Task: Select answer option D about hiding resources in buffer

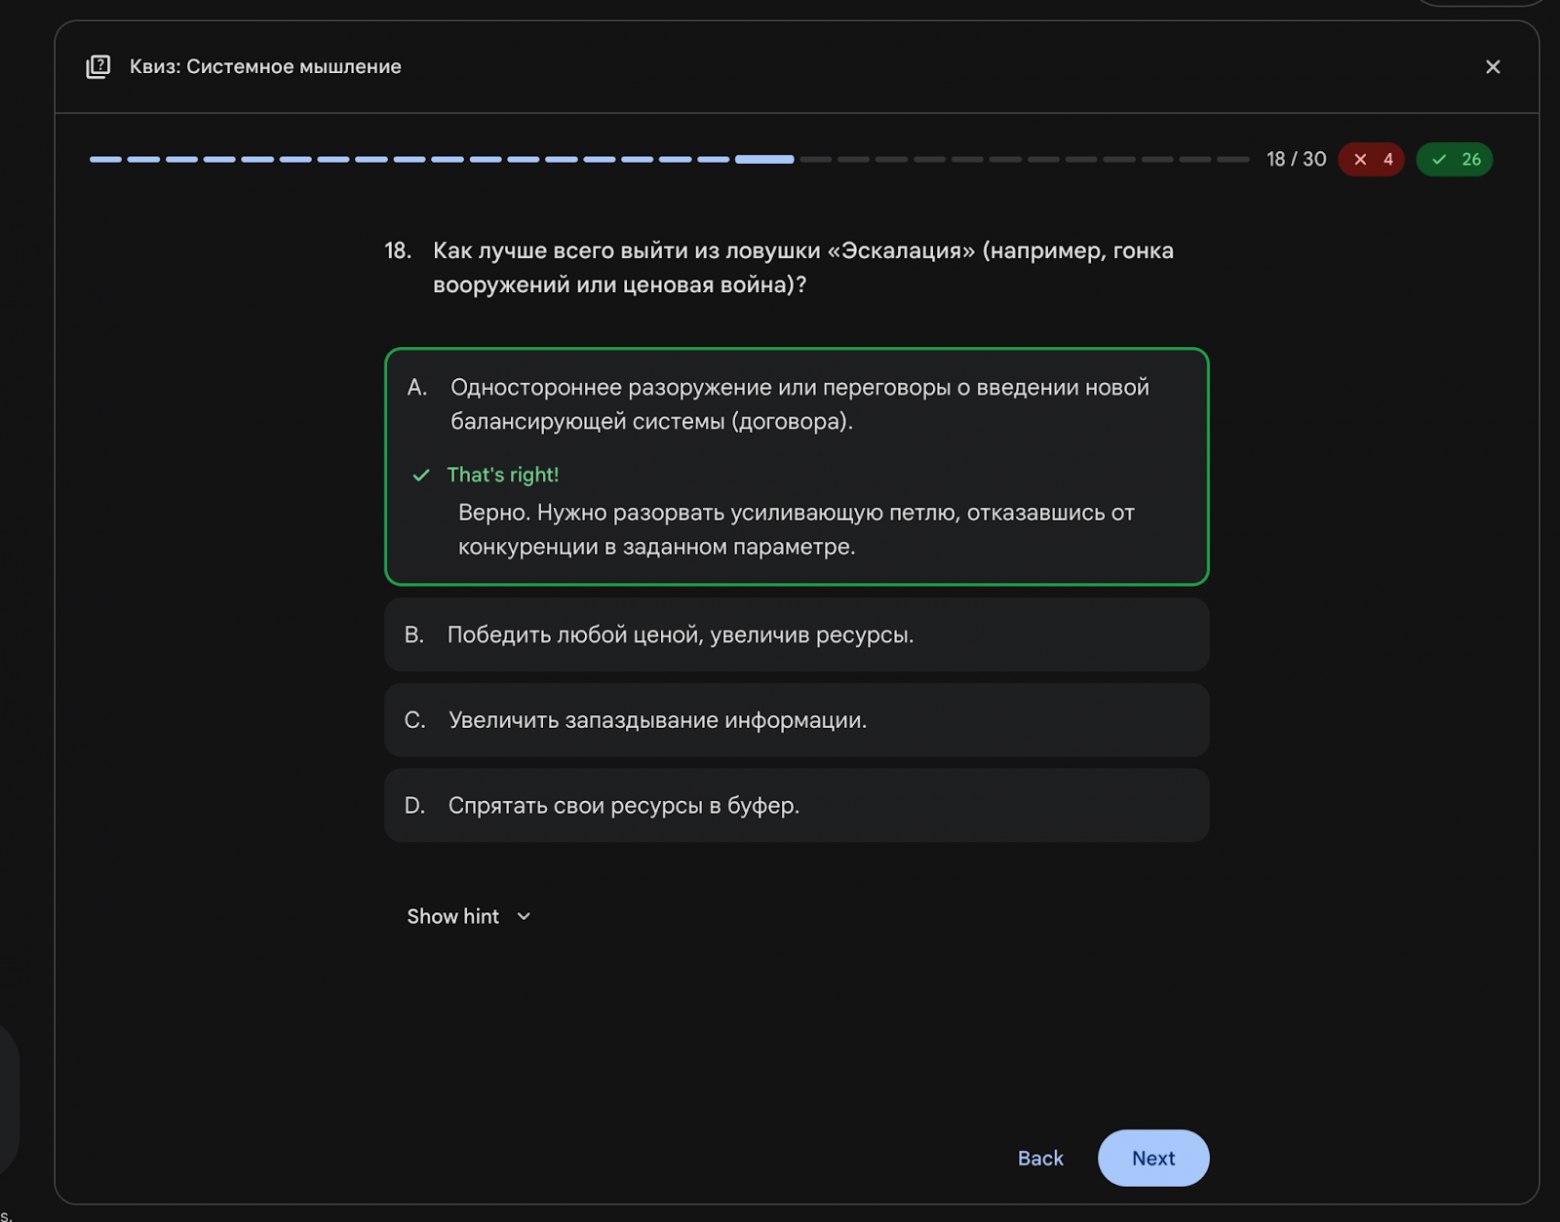Action: (796, 805)
